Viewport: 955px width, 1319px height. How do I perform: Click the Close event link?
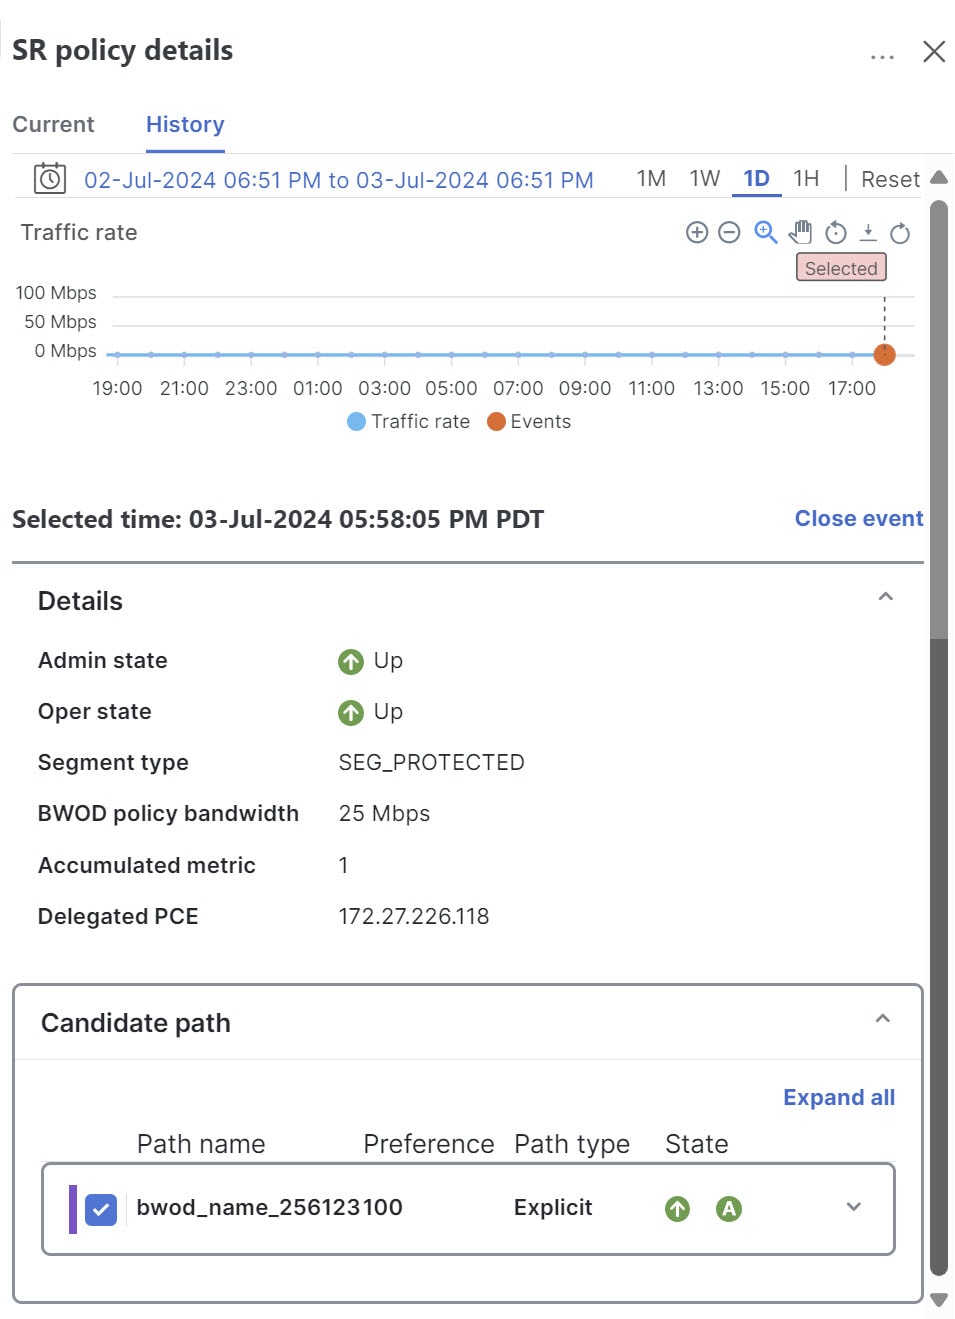859,518
